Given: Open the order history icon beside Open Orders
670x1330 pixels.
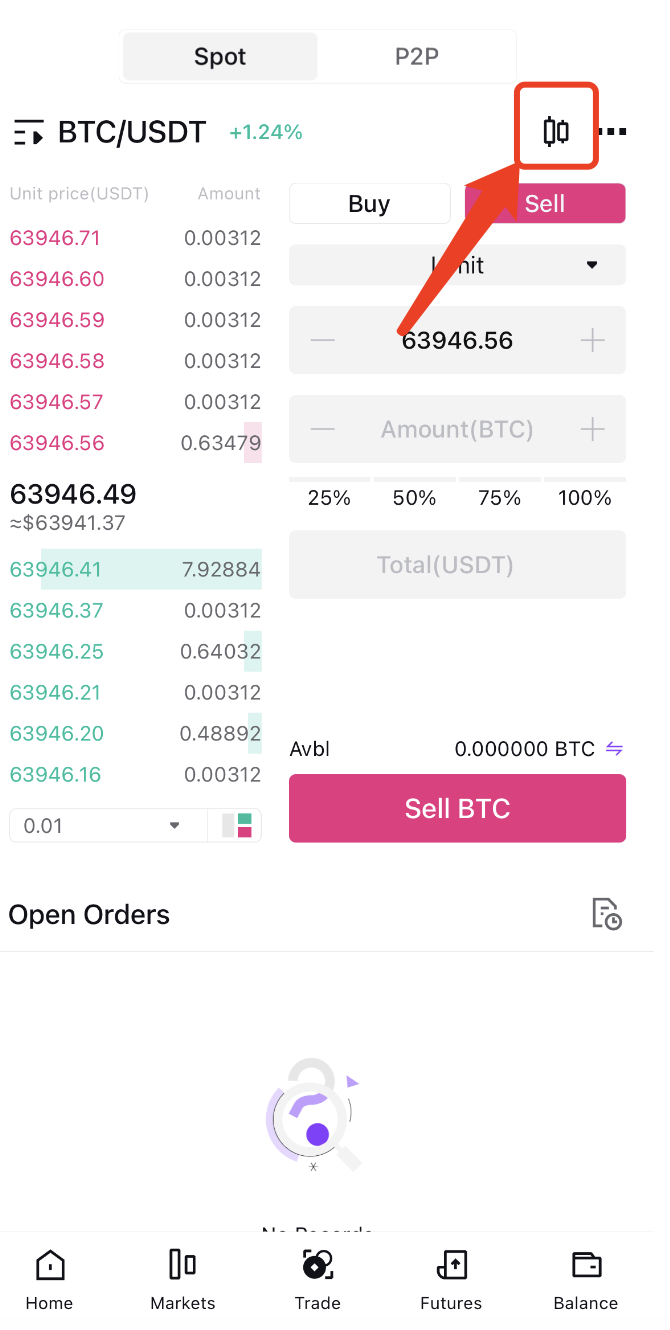Looking at the screenshot, I should click(607, 914).
